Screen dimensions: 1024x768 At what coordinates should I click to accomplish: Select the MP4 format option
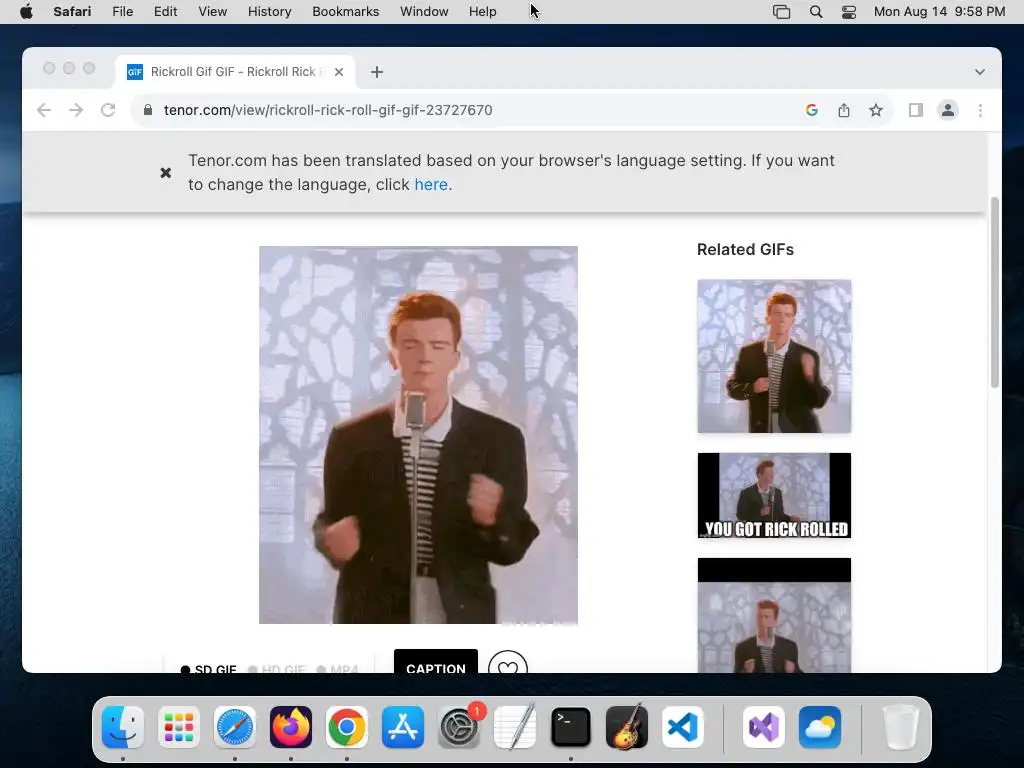click(338, 669)
